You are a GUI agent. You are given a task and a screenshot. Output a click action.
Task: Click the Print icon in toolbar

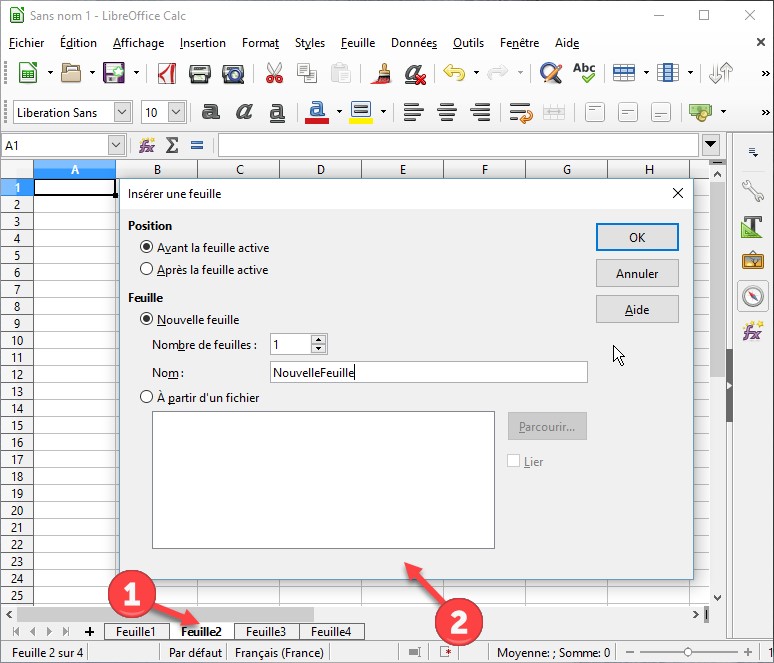(x=200, y=73)
